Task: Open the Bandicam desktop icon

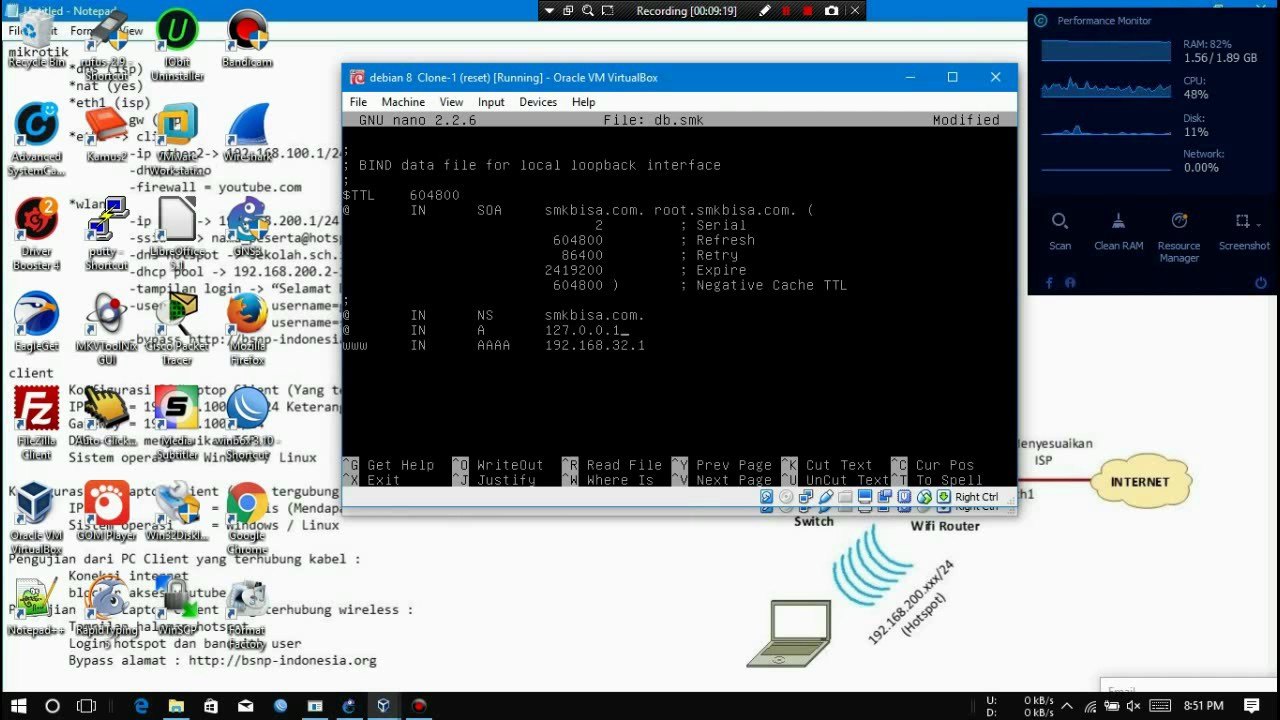Action: coord(247,40)
